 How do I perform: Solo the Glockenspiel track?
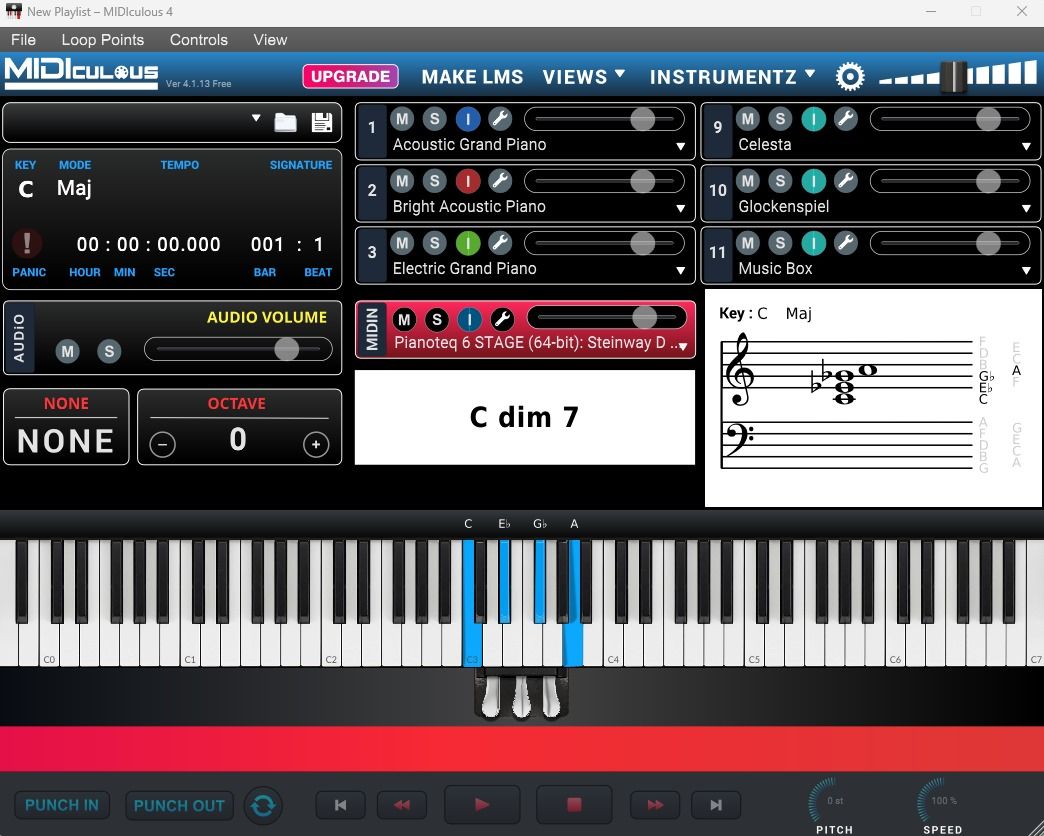pos(780,181)
